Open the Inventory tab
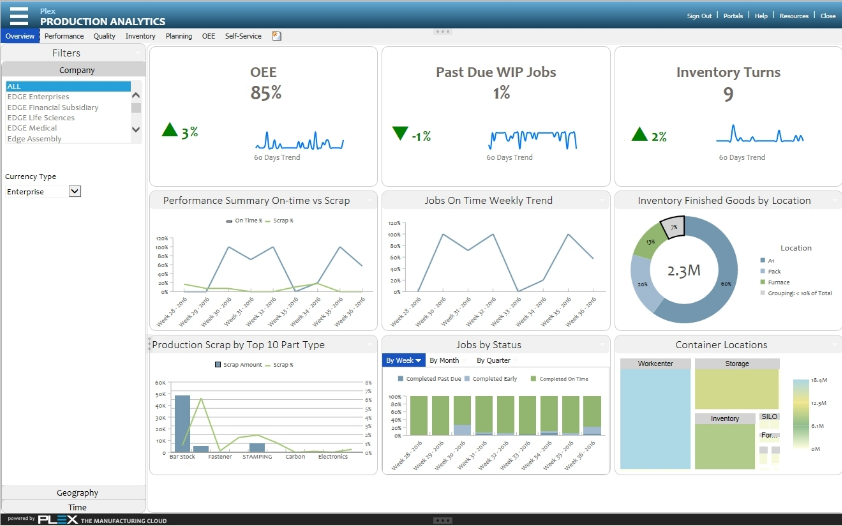Viewport: 842px width, 526px height. click(x=140, y=36)
